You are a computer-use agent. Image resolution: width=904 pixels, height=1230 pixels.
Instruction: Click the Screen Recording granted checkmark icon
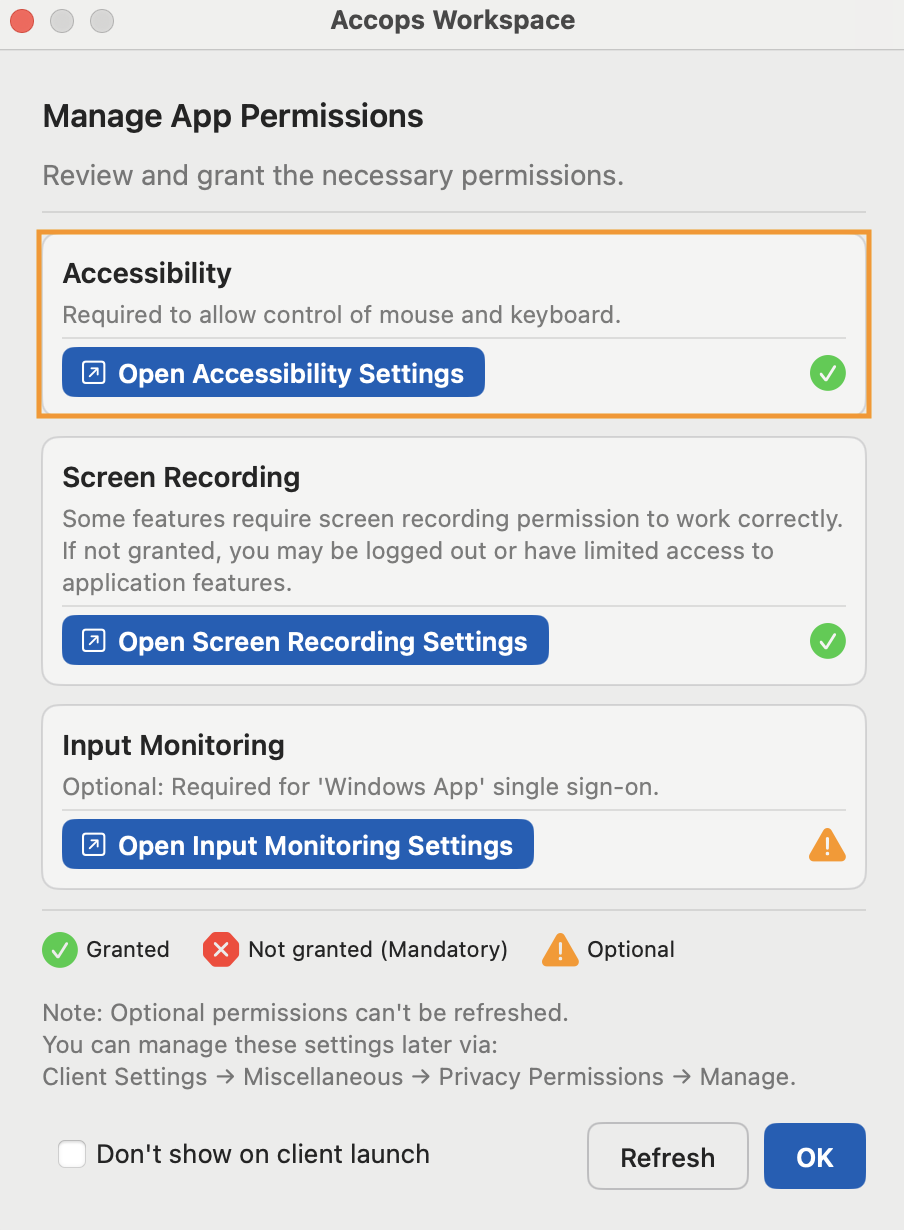827,641
